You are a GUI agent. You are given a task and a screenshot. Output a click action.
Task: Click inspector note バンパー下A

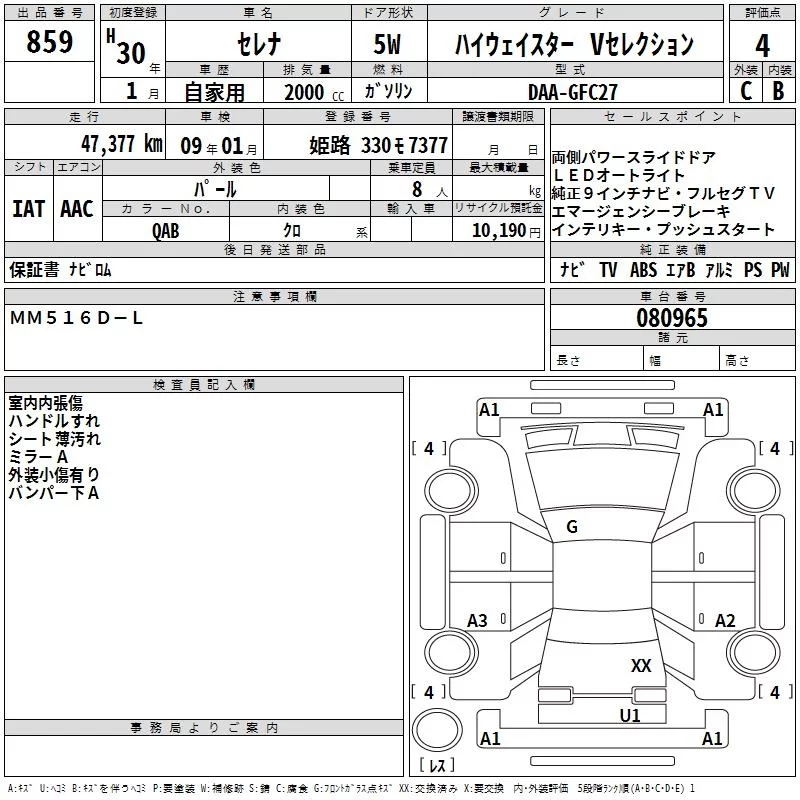54,493
